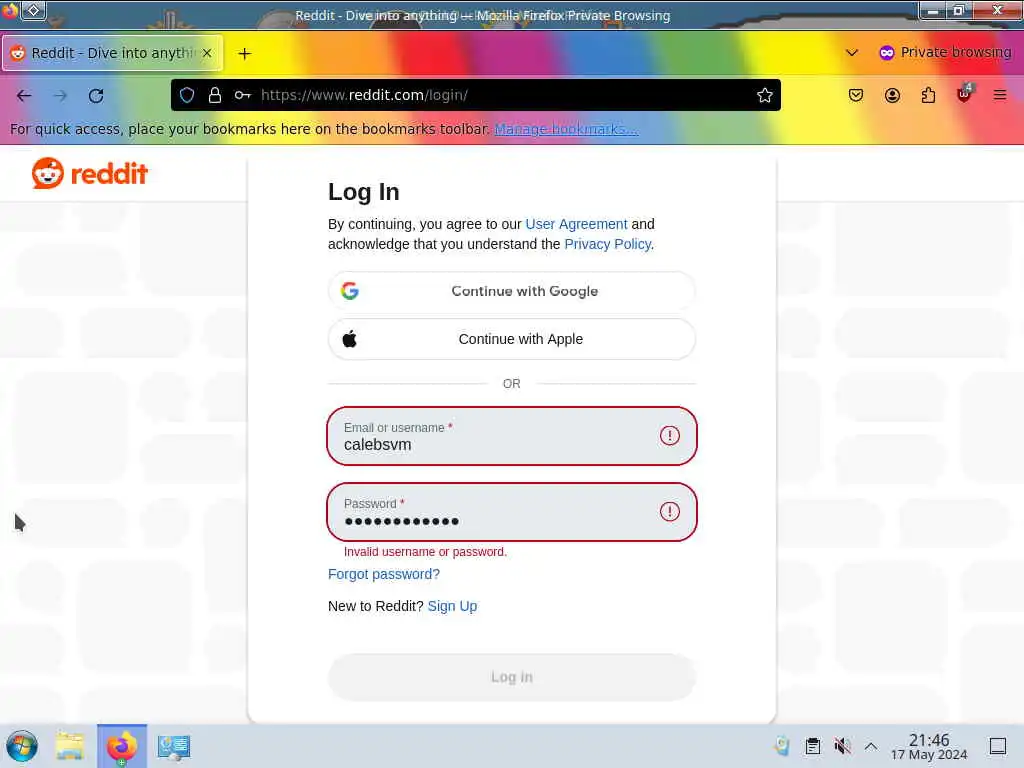Screen dimensions: 1024x768
Task: Click the OR divider label
Action: click(x=511, y=383)
